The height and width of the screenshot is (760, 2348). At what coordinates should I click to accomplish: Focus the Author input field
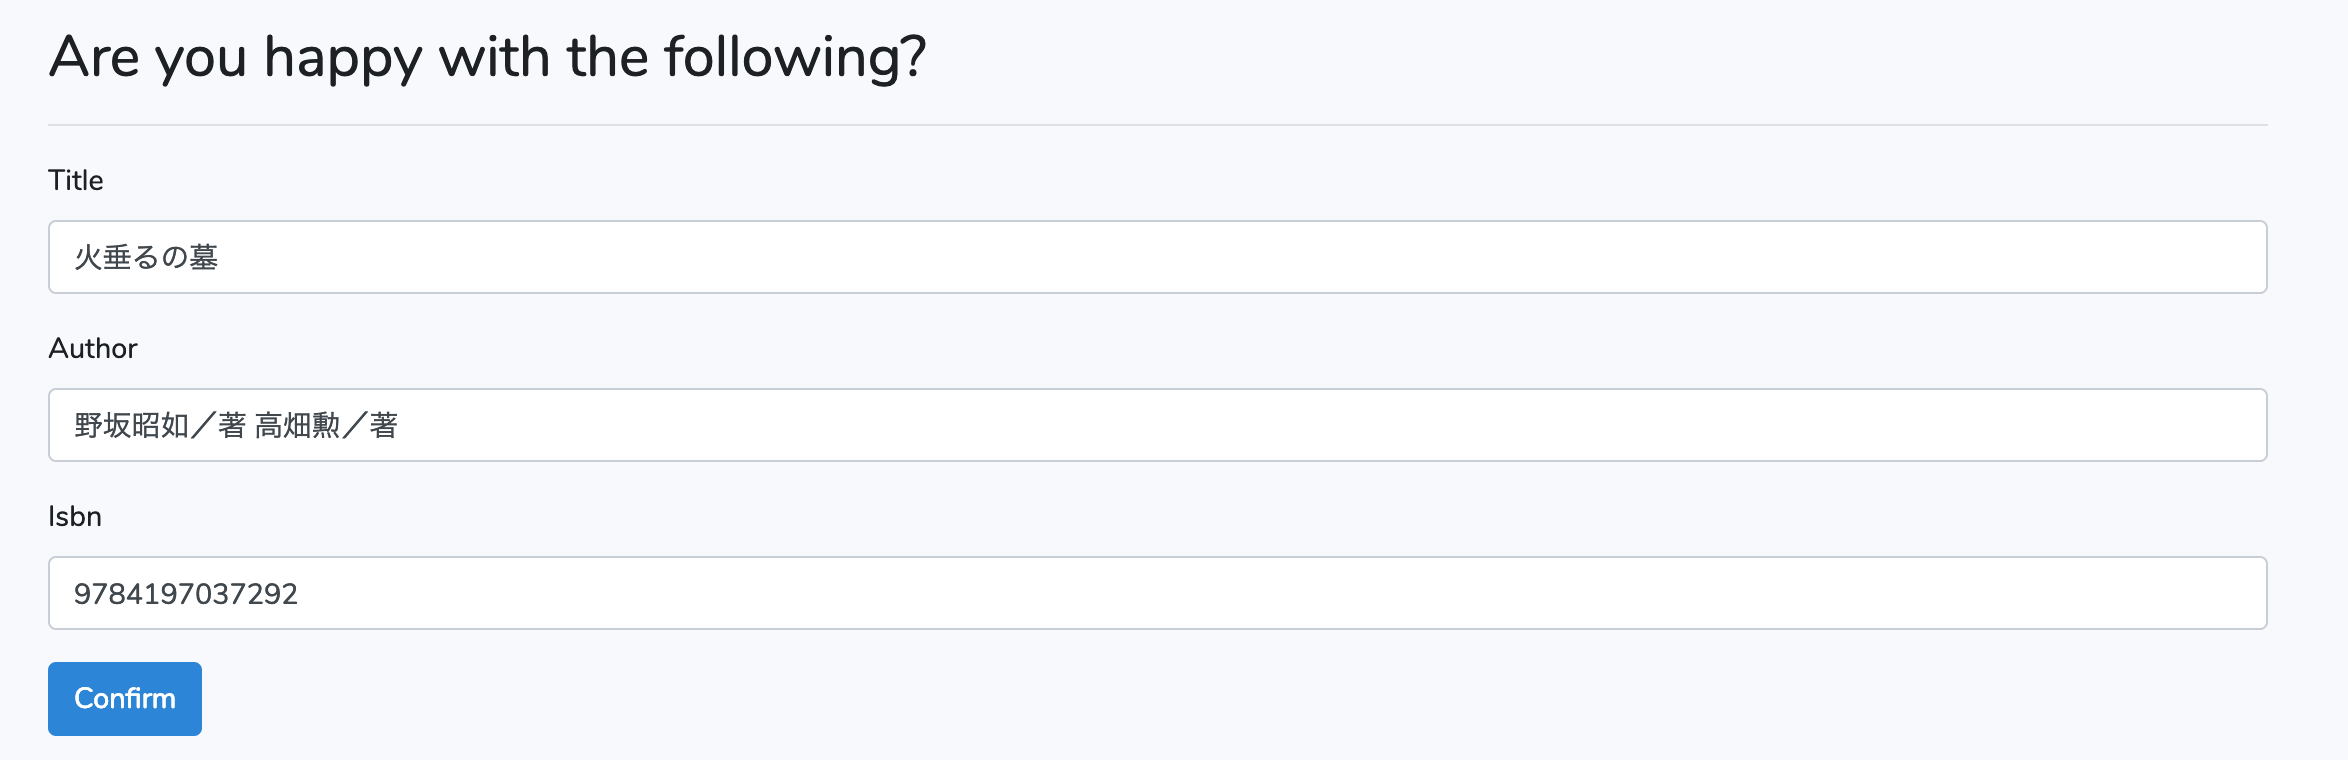[1157, 425]
